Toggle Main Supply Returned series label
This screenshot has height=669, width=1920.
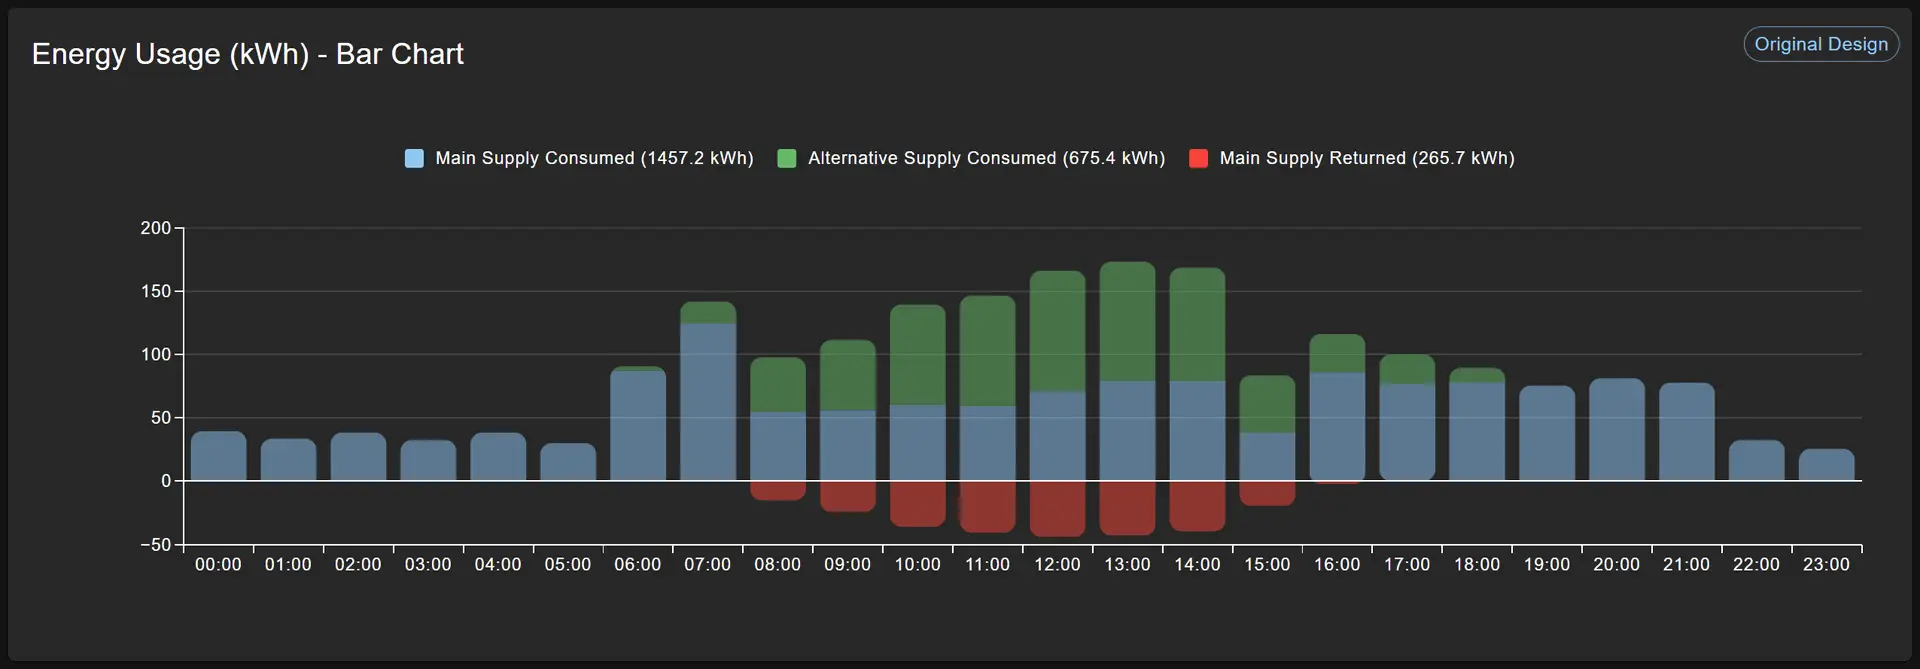1366,158
